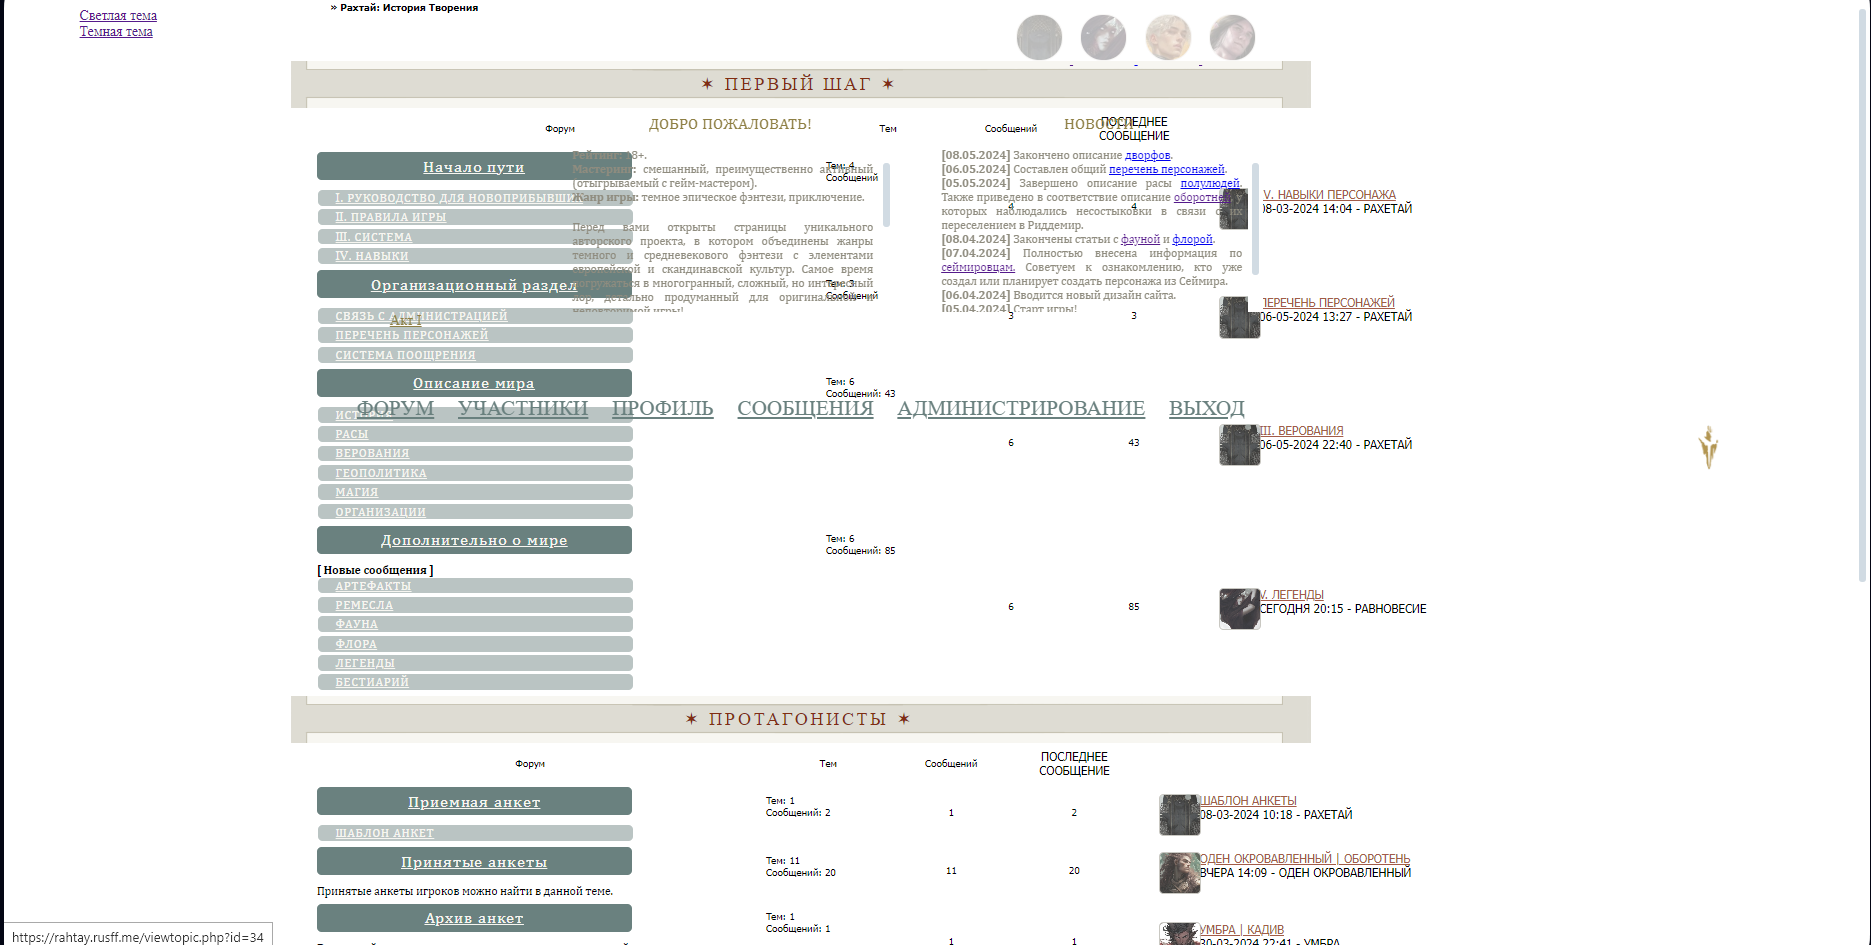Open the Начало пути forum
This screenshot has width=1871, height=945.
[474, 167]
